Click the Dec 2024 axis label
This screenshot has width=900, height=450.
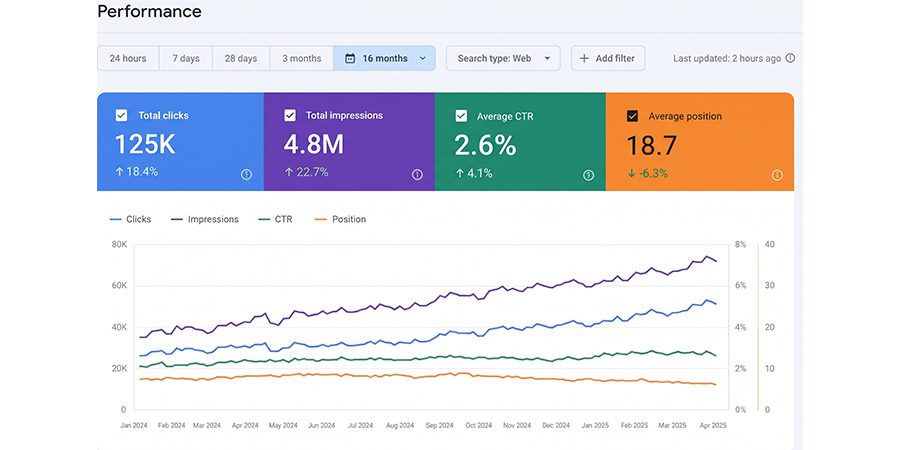tap(556, 425)
